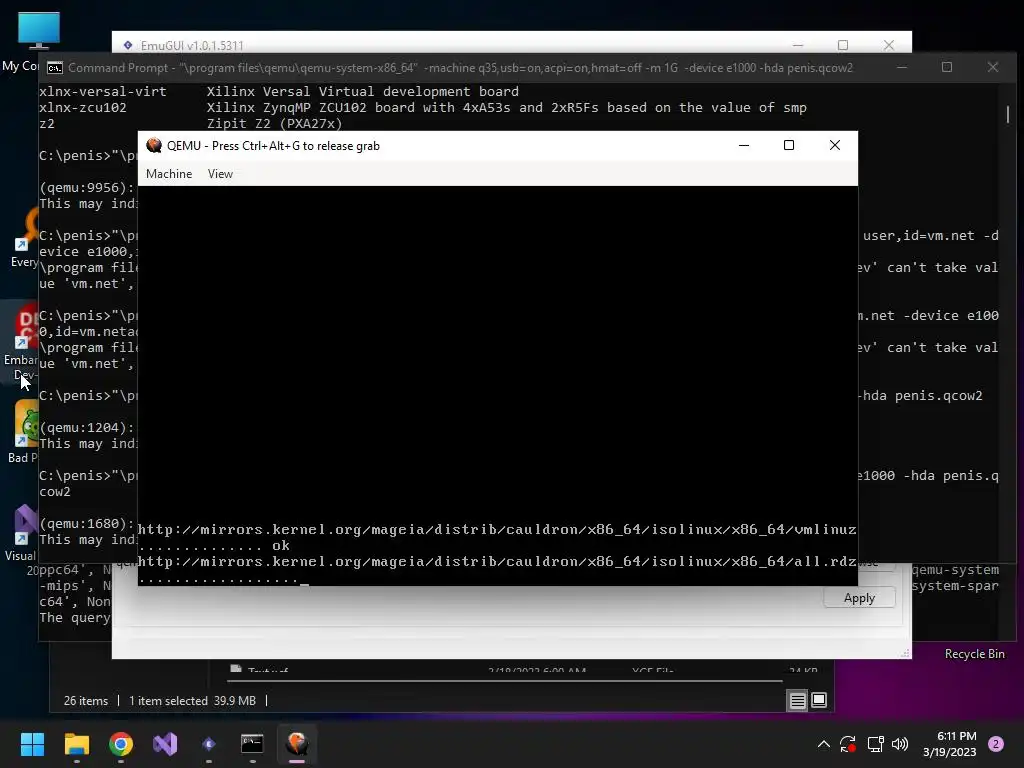Click the Apply button in EmuGUI
This screenshot has width=1024, height=768.
(x=859, y=598)
